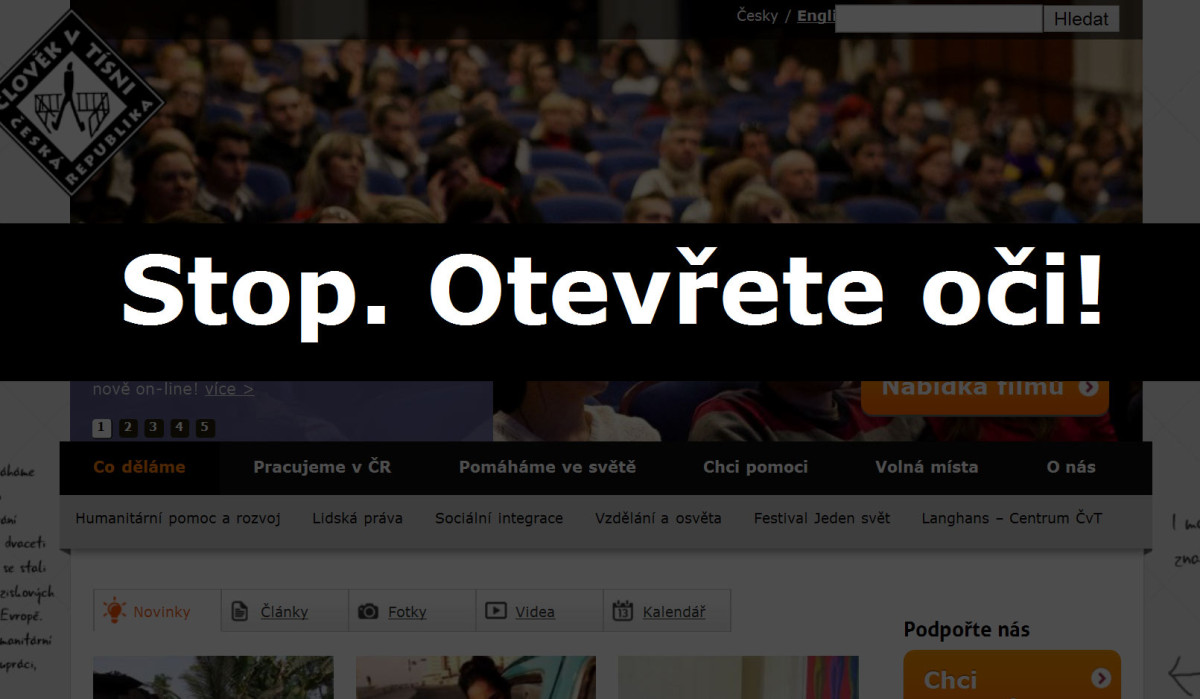The height and width of the screenshot is (699, 1200).
Task: Jump to carousel slide 5
Action: coord(205,428)
